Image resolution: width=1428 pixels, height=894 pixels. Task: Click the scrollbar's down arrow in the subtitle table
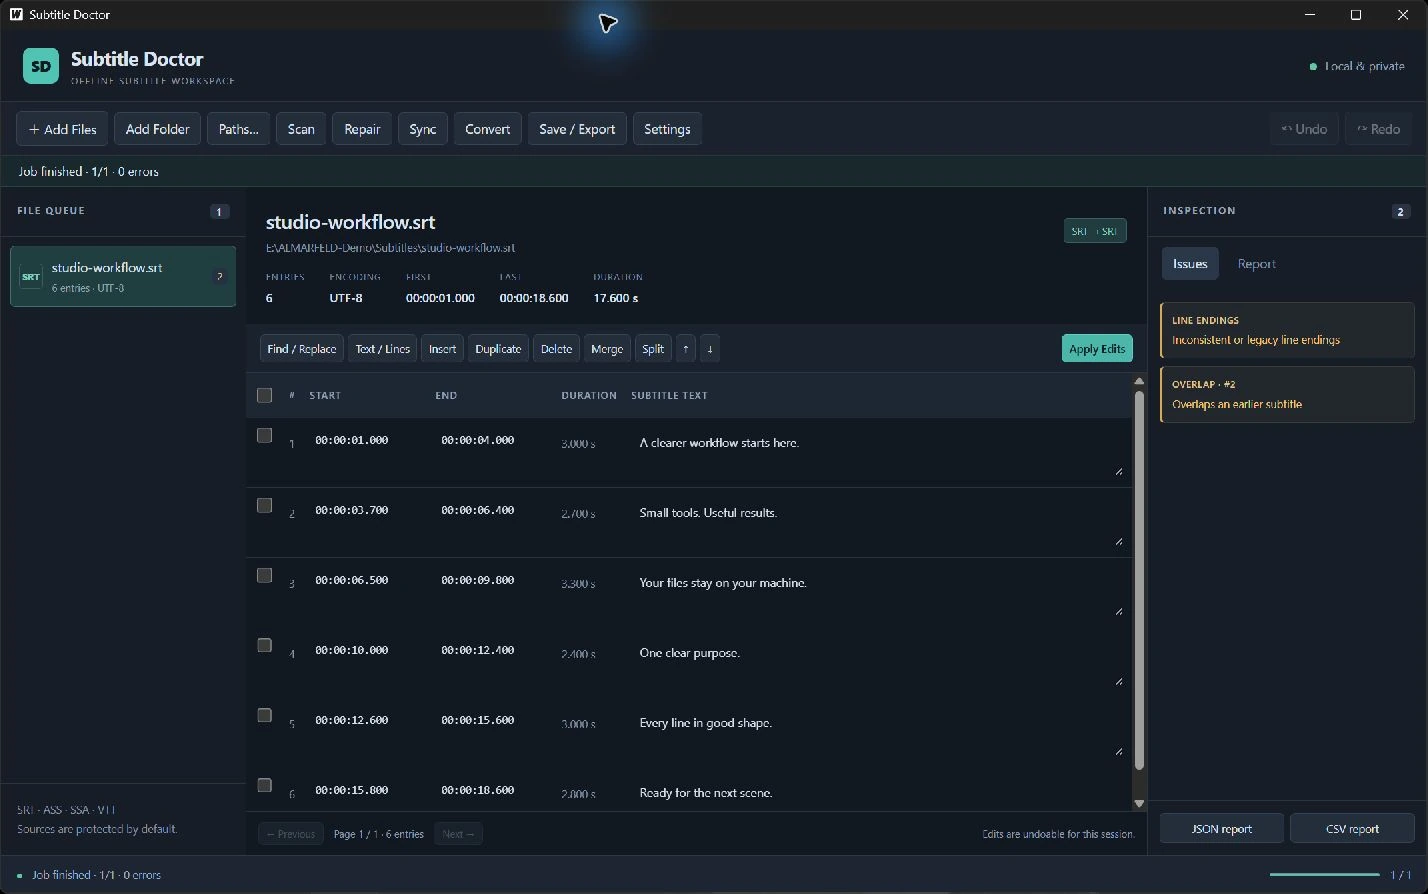(1139, 803)
